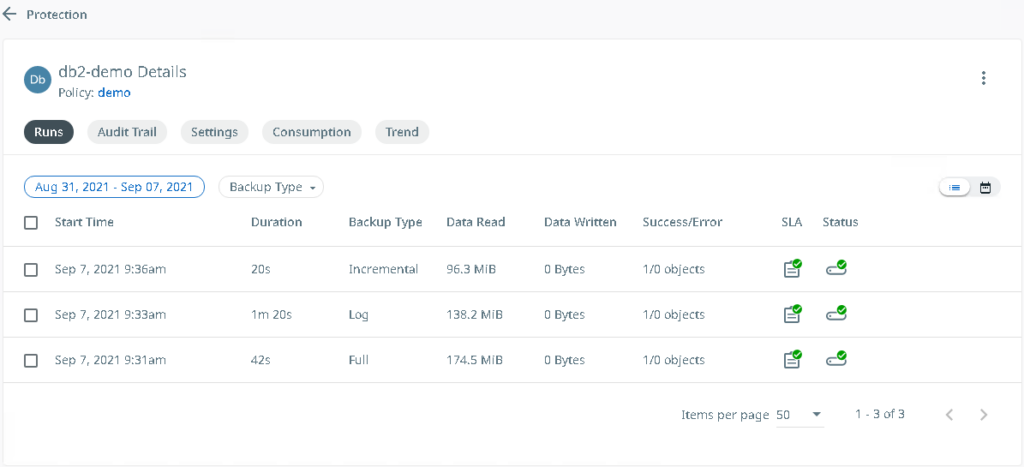Screen dimensions: 1024x467
Task: Open the demo policy link
Action: [x=114, y=93]
